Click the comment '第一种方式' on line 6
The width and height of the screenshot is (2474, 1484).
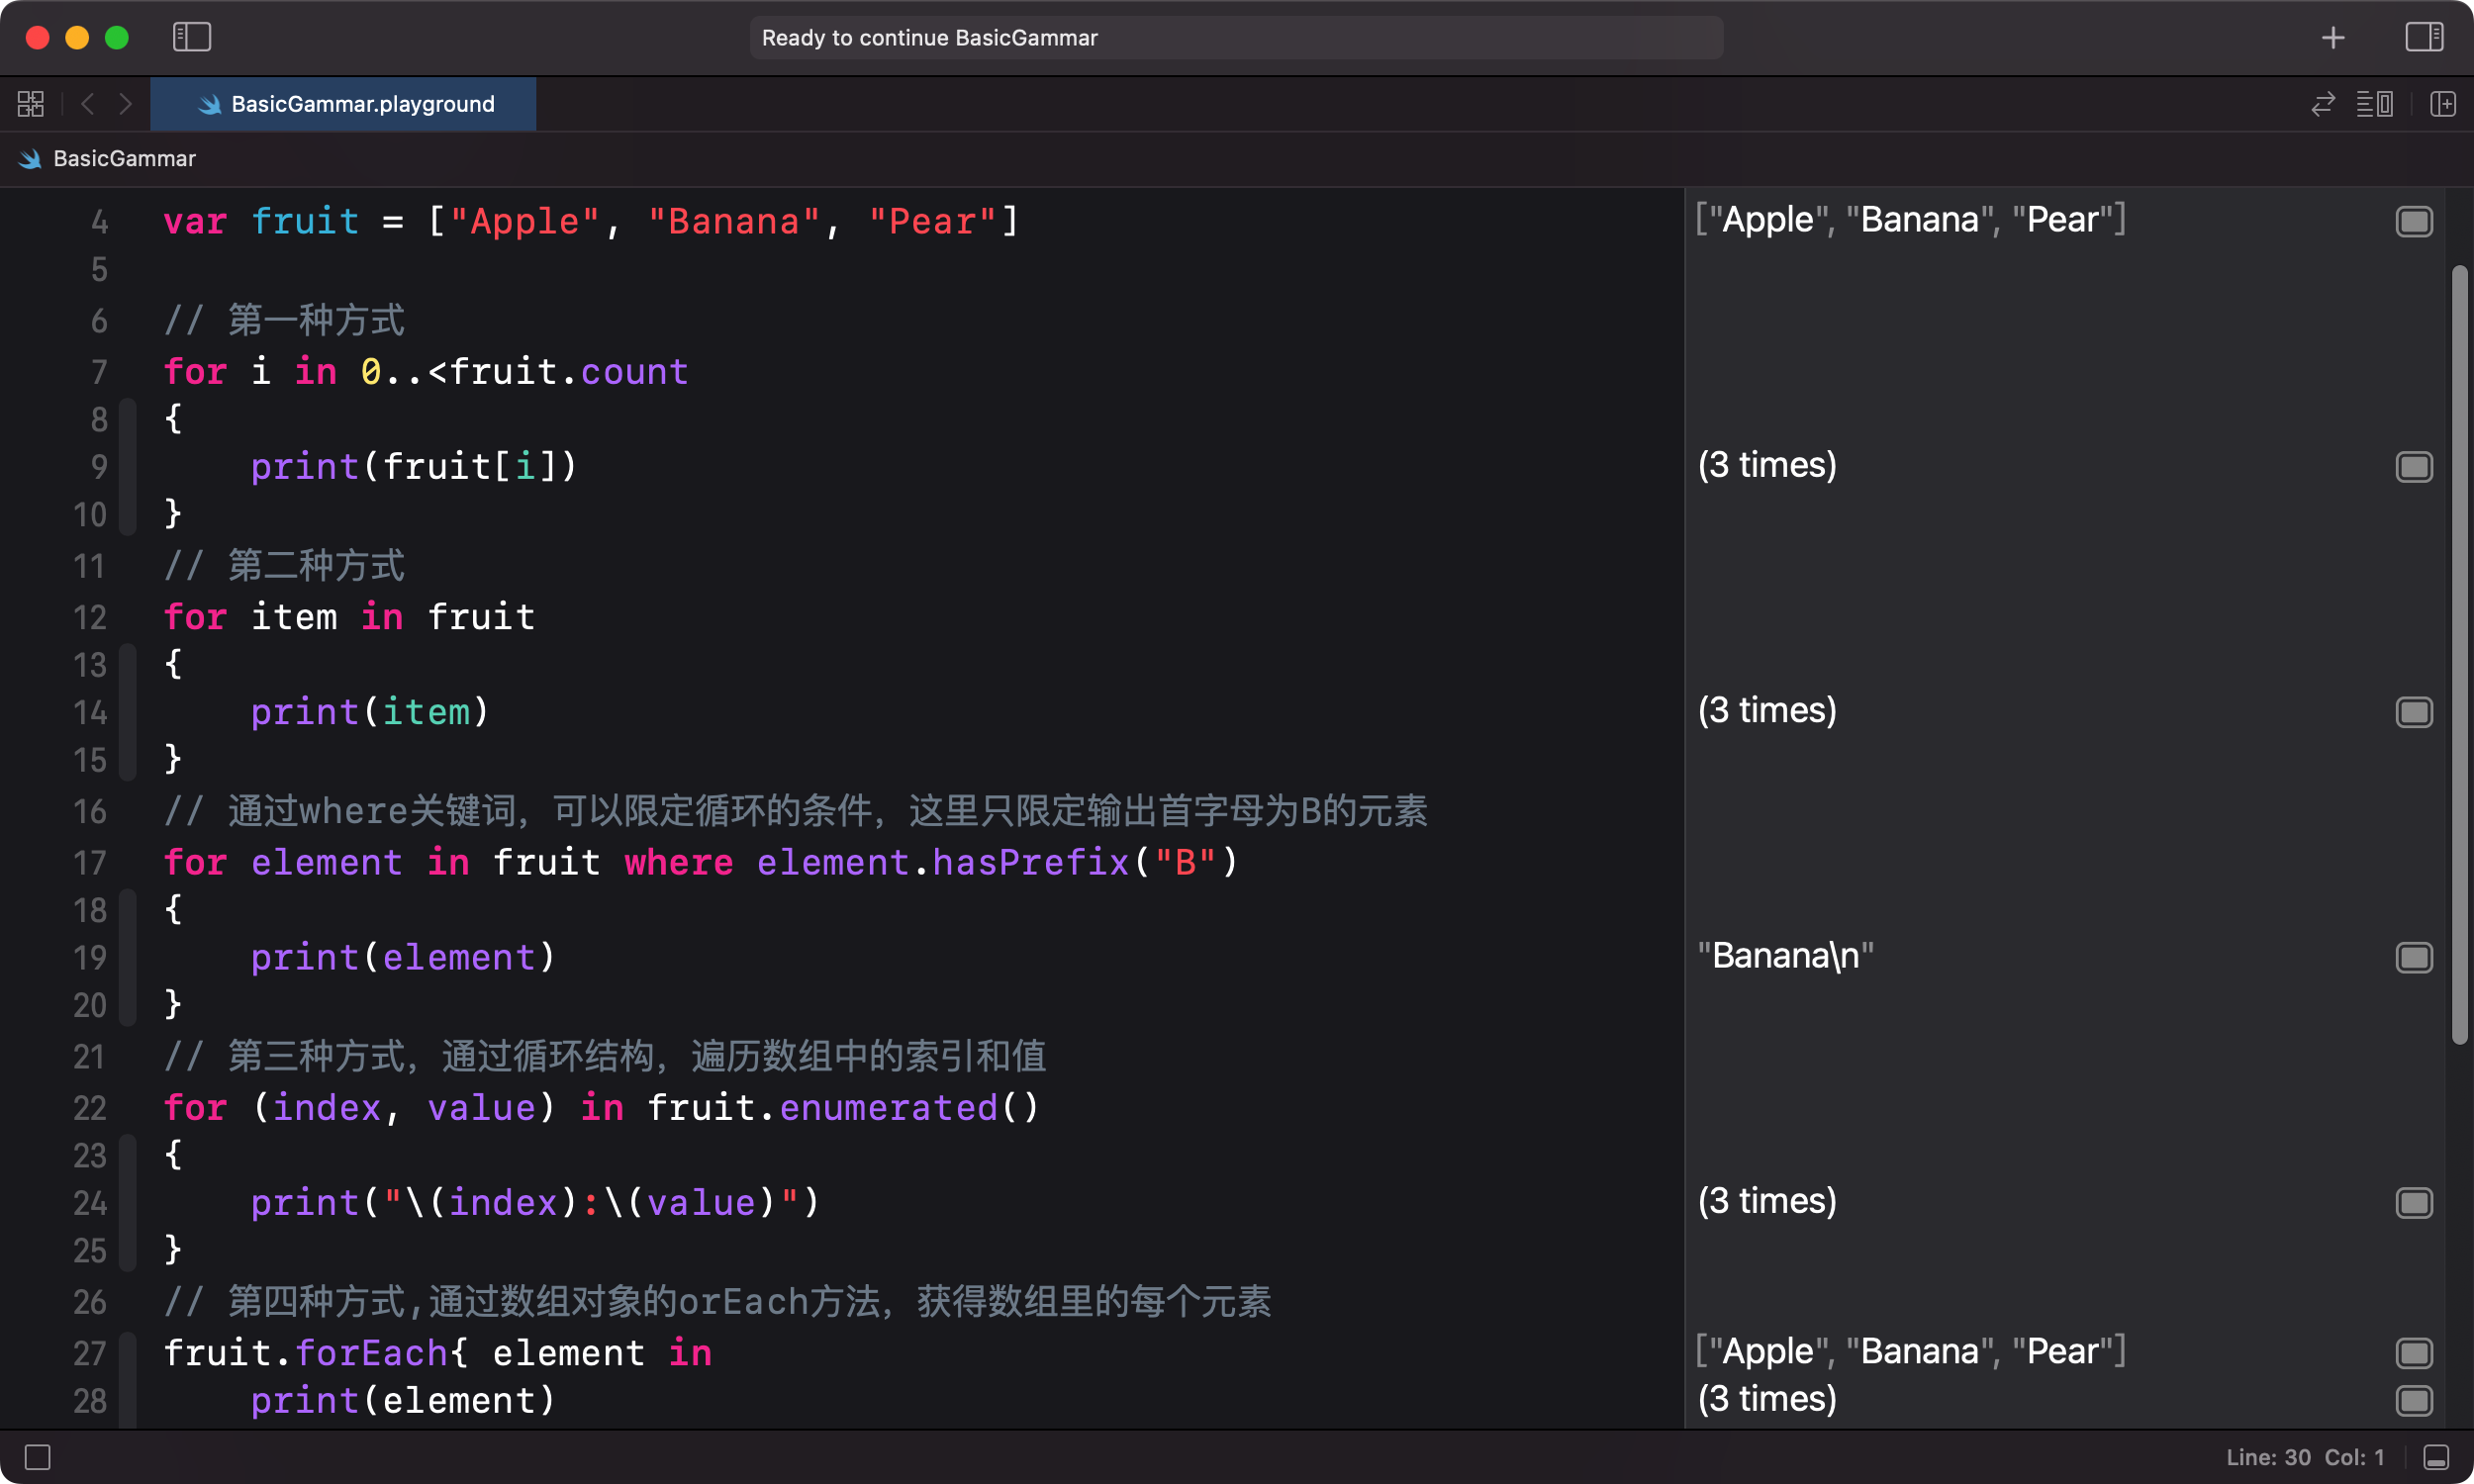pyautogui.click(x=316, y=320)
